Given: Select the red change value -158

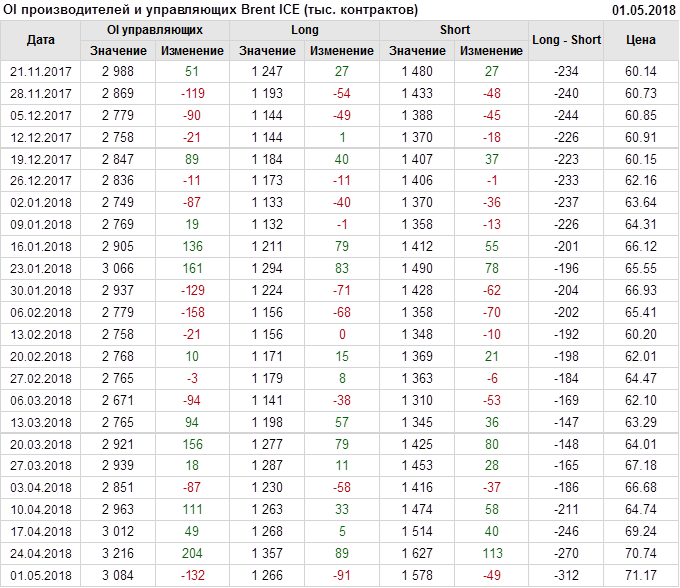Looking at the screenshot, I should pos(192,313).
